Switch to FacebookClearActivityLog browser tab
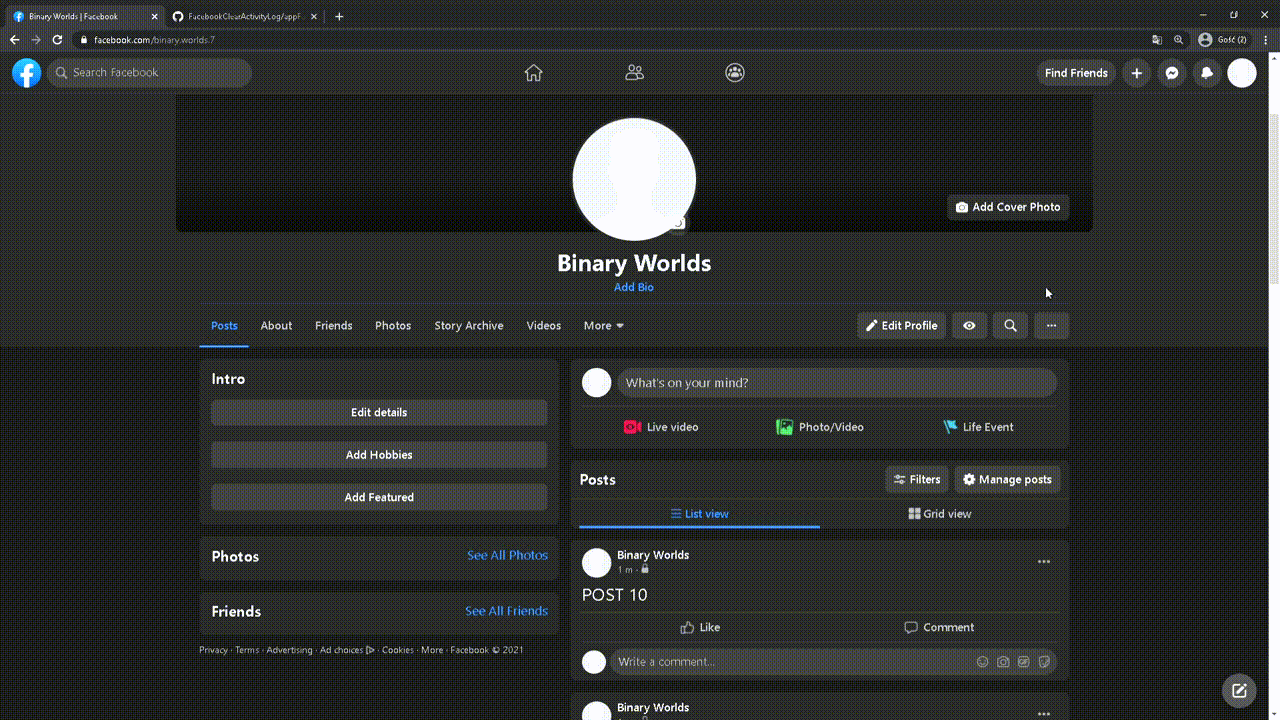Viewport: 1280px width, 720px height. [243, 16]
